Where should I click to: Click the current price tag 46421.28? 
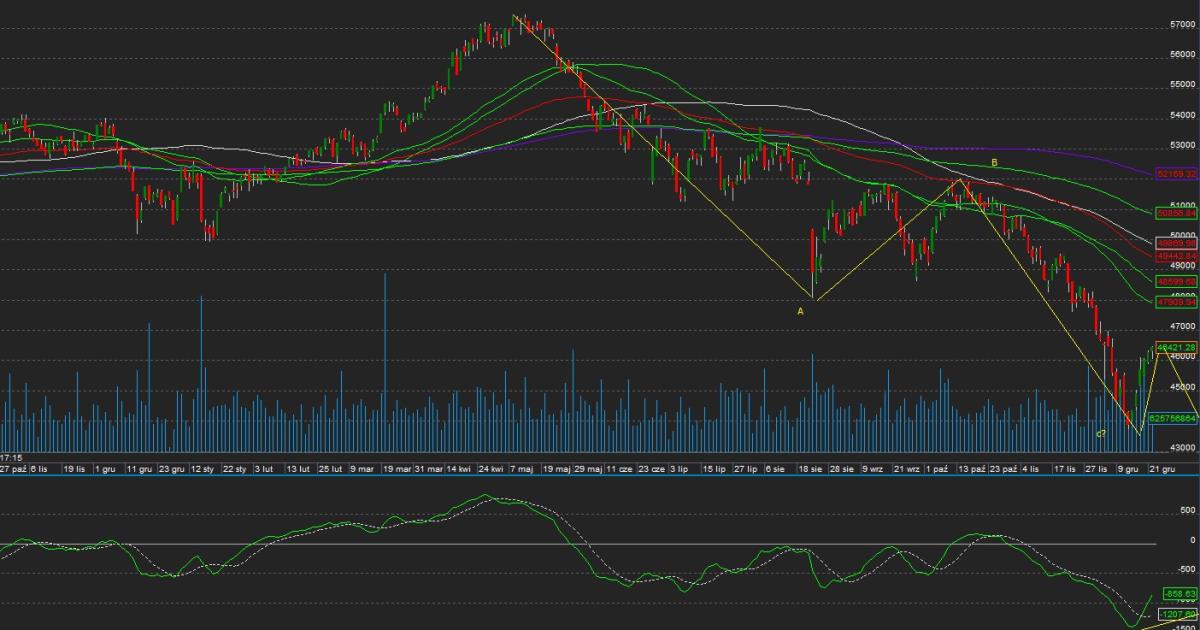pyautogui.click(x=1176, y=347)
